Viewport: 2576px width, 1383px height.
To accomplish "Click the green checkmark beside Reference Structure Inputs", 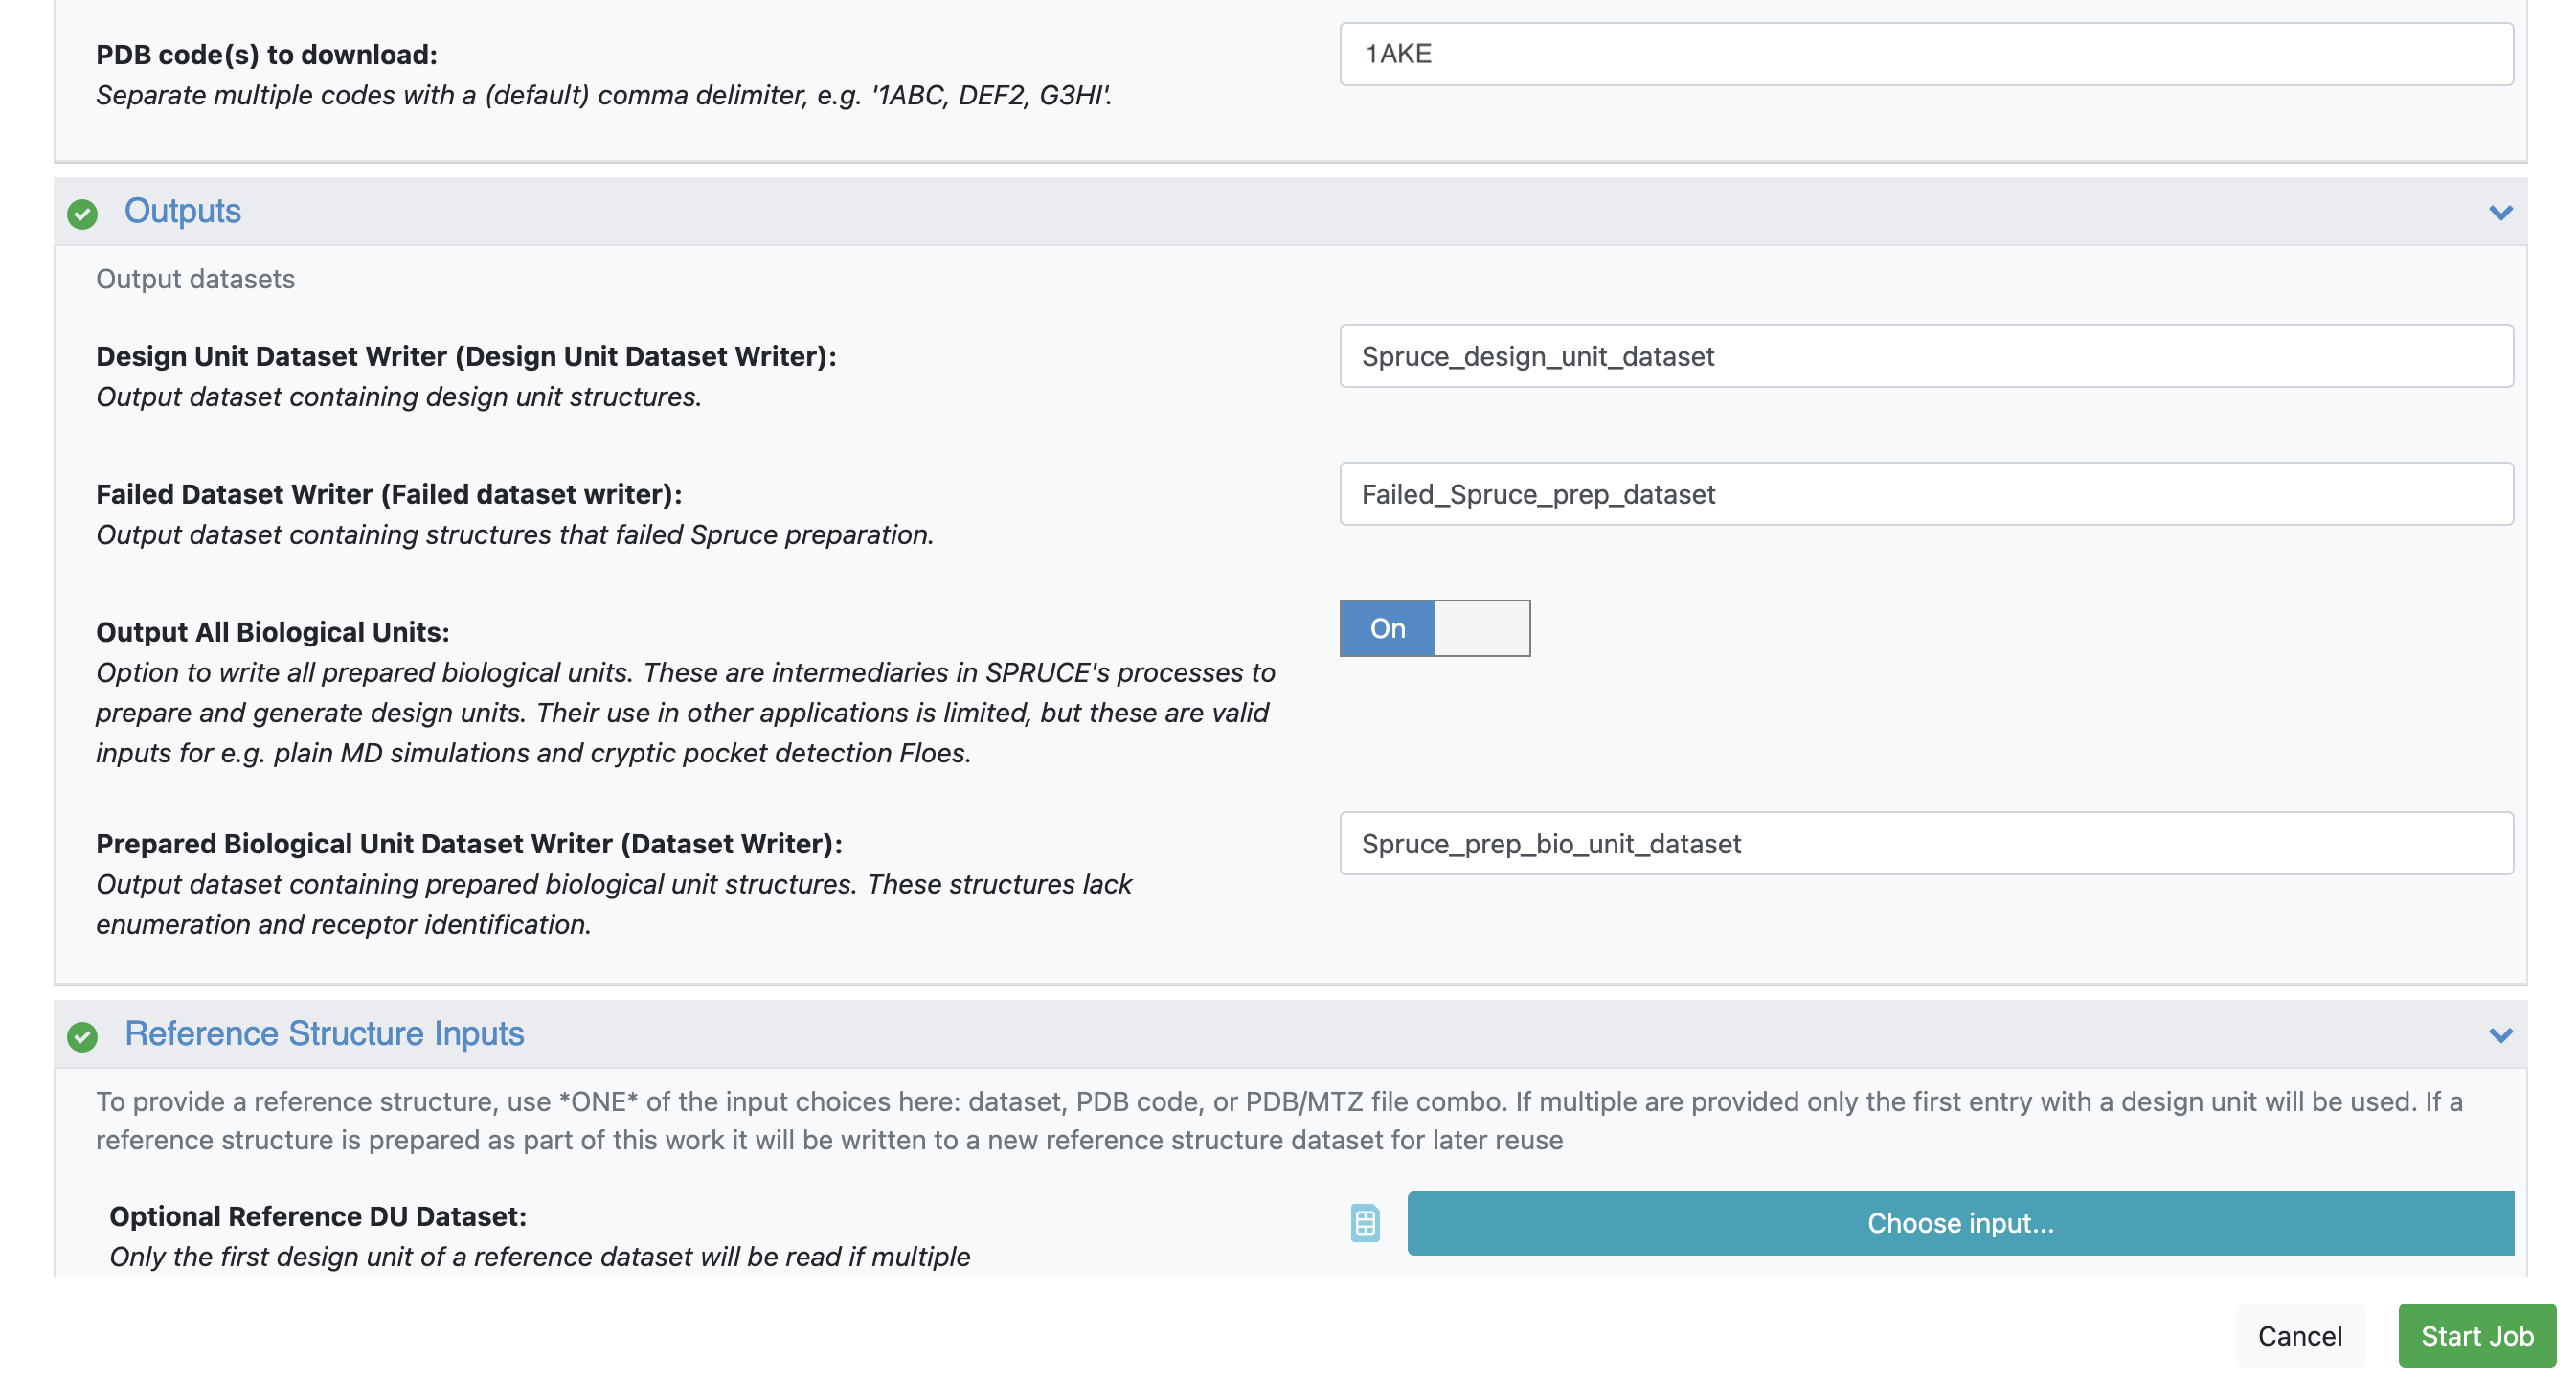I will (x=82, y=1036).
